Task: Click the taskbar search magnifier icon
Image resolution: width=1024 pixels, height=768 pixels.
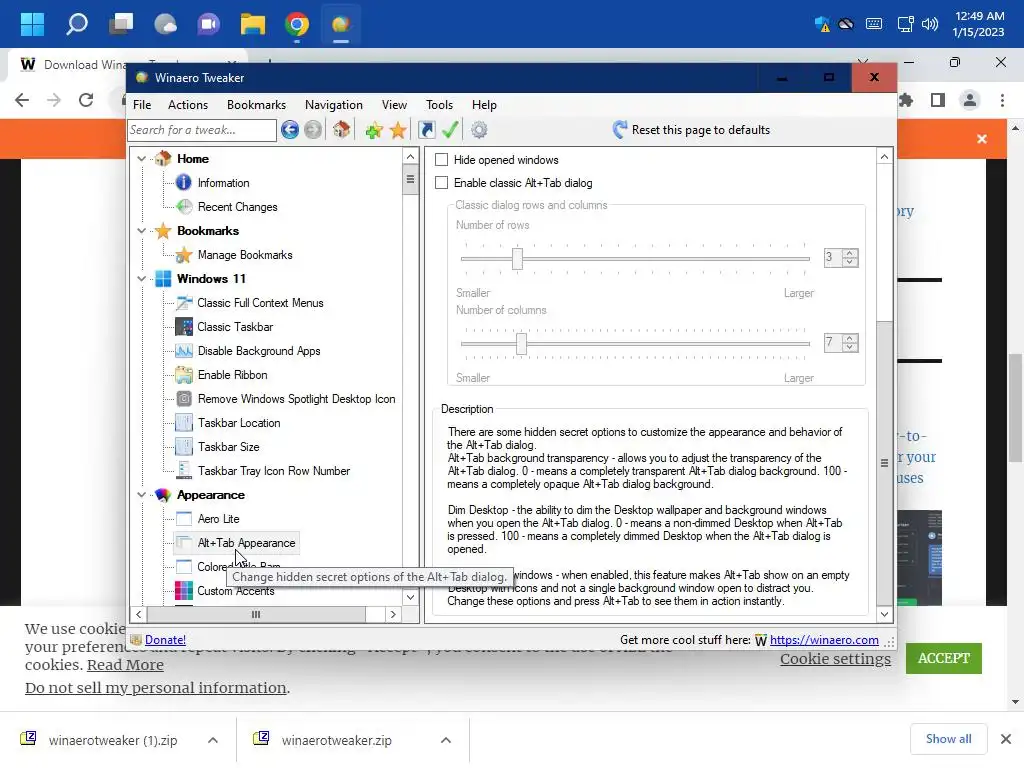Action: point(77,24)
